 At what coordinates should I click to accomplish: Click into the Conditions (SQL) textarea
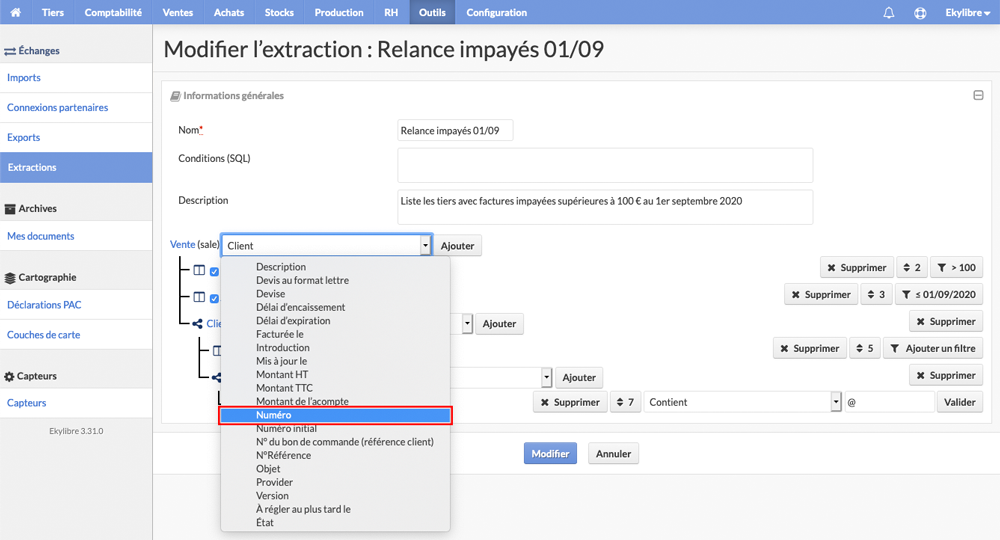(x=605, y=165)
